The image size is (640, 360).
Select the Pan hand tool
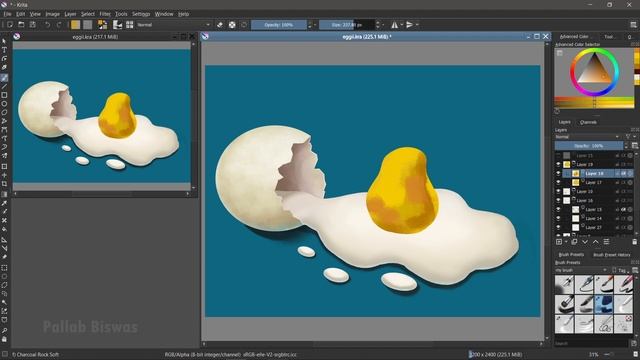(x=4, y=339)
